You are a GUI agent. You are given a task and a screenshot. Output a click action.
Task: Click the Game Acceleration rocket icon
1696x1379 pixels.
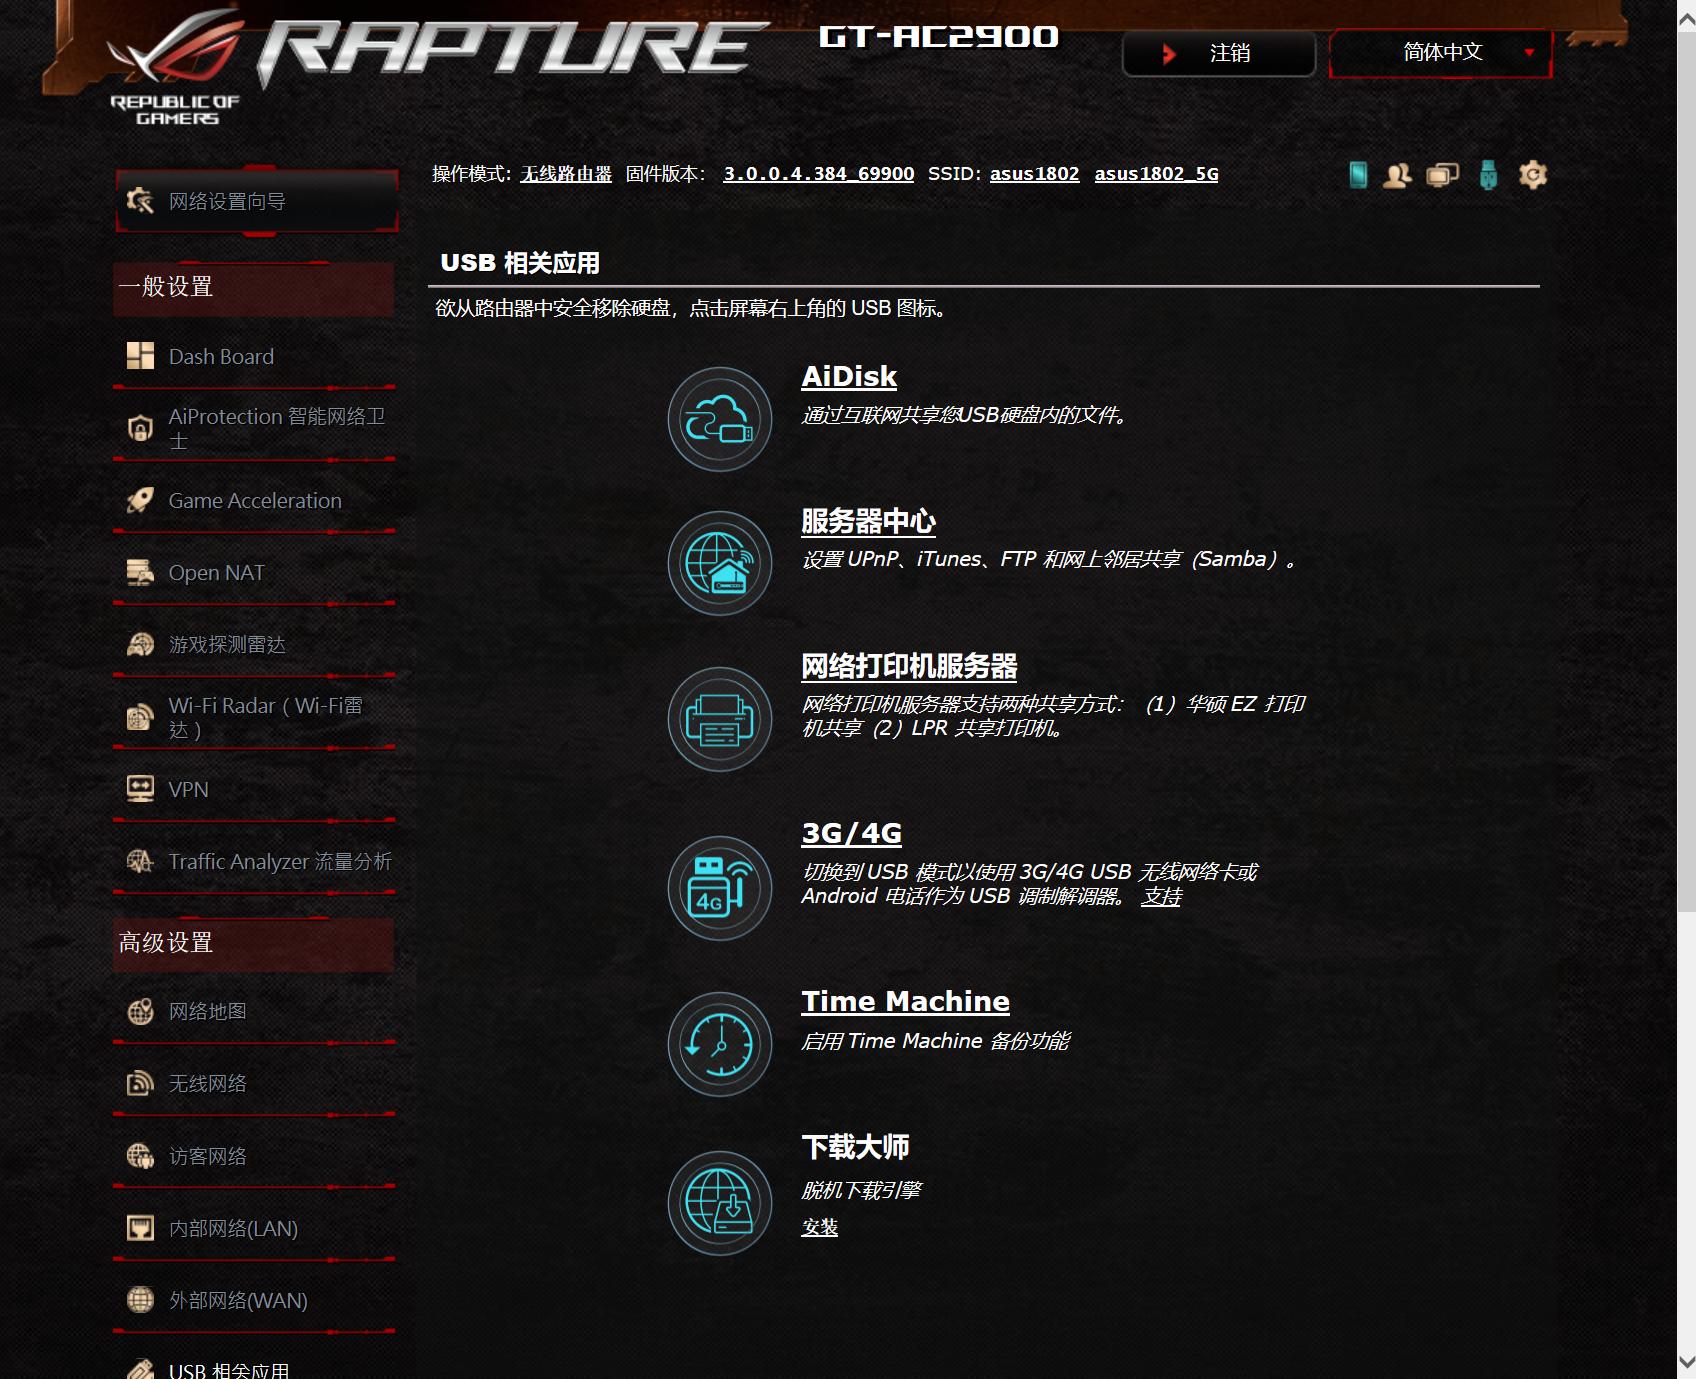coord(140,500)
